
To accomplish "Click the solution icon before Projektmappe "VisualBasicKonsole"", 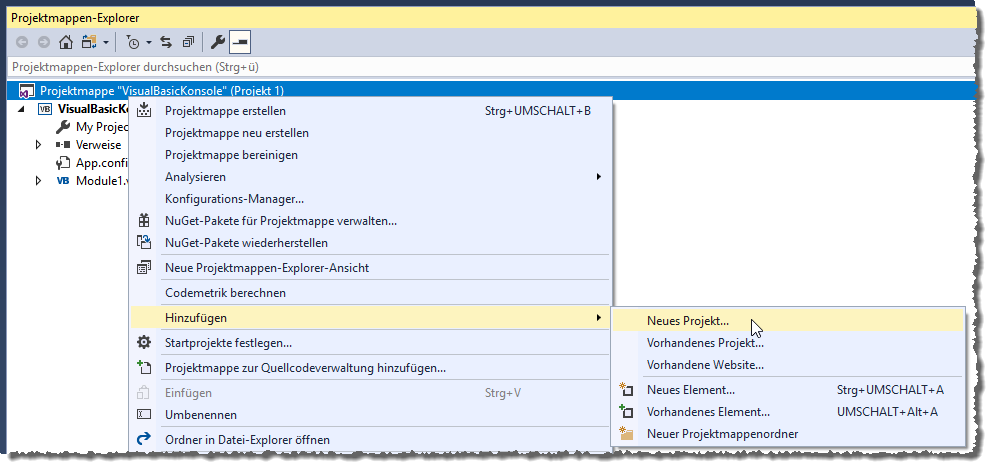I will pyautogui.click(x=26, y=91).
